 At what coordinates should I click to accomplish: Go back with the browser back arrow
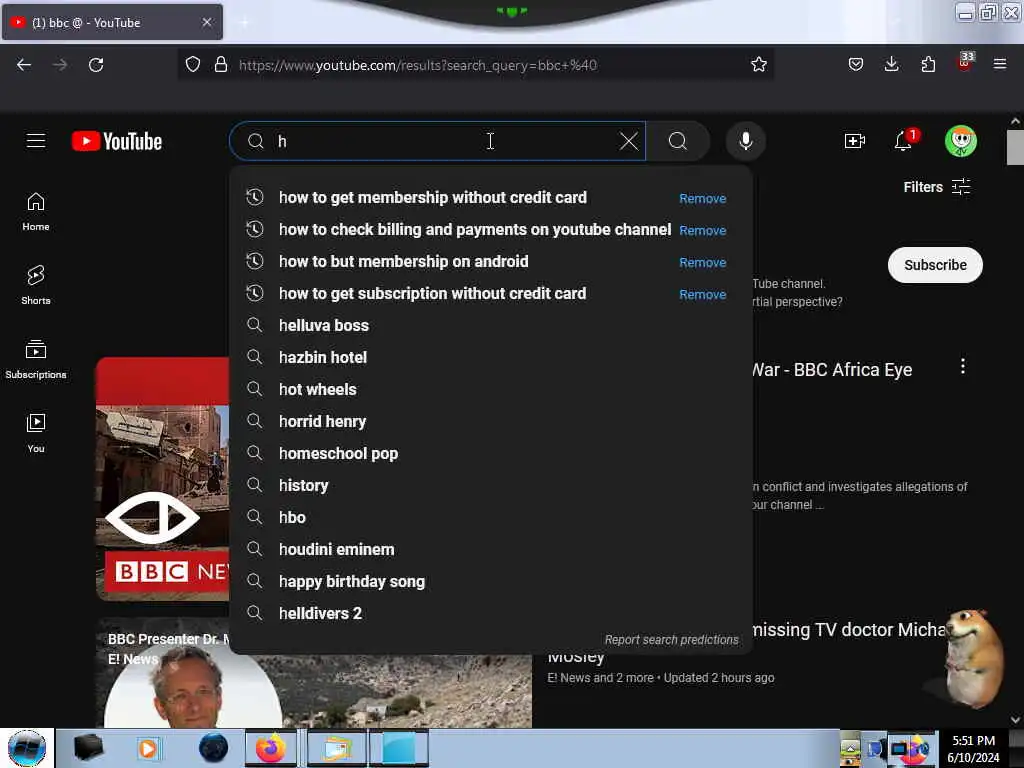(24, 65)
